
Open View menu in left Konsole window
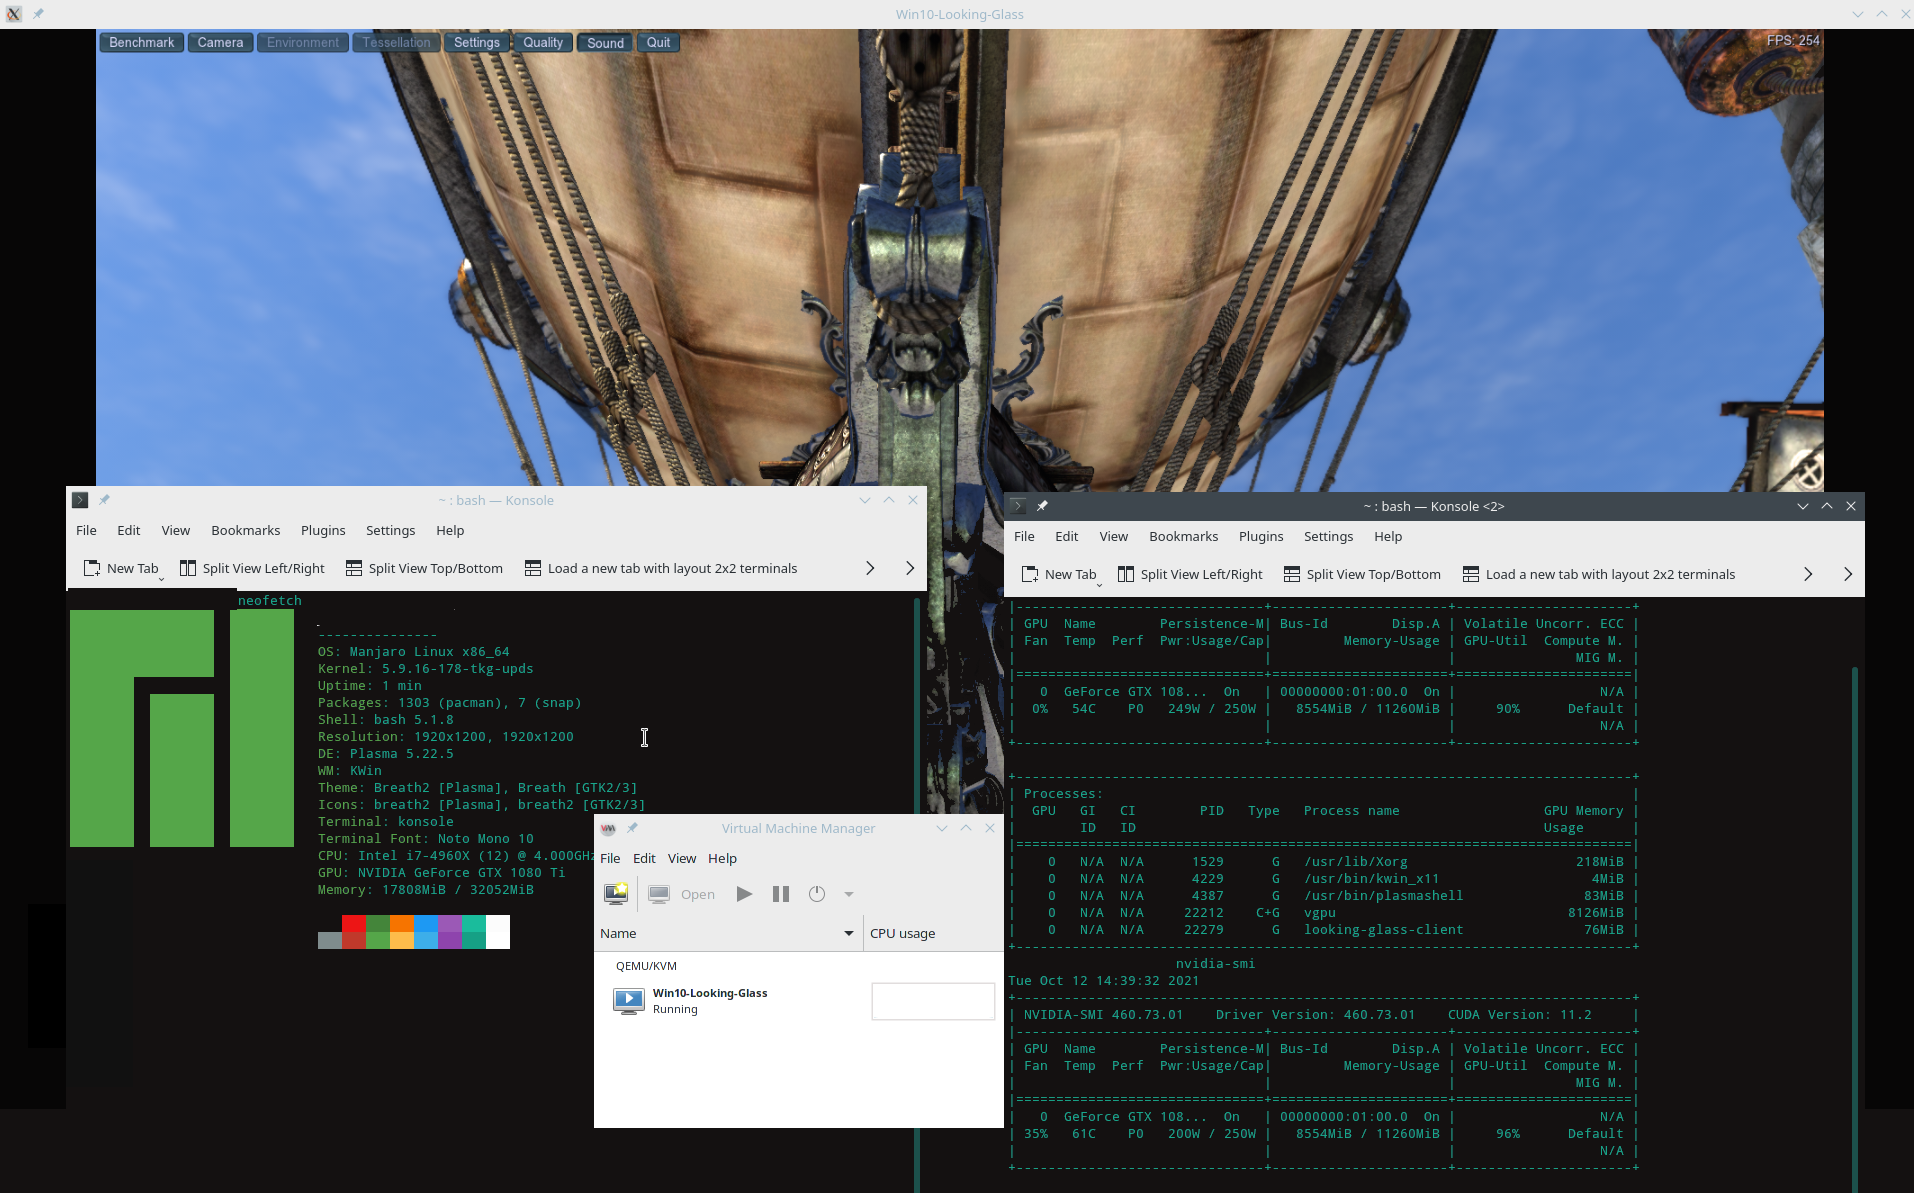176,530
